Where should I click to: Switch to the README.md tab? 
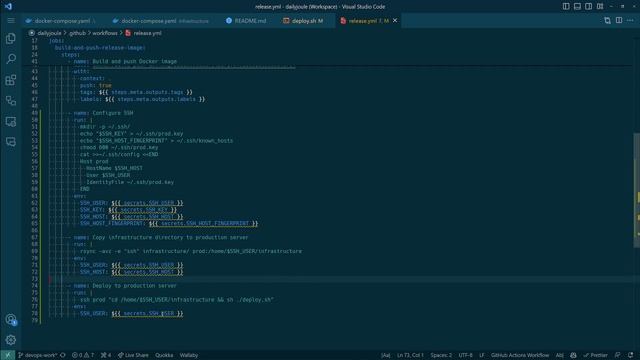(246, 21)
